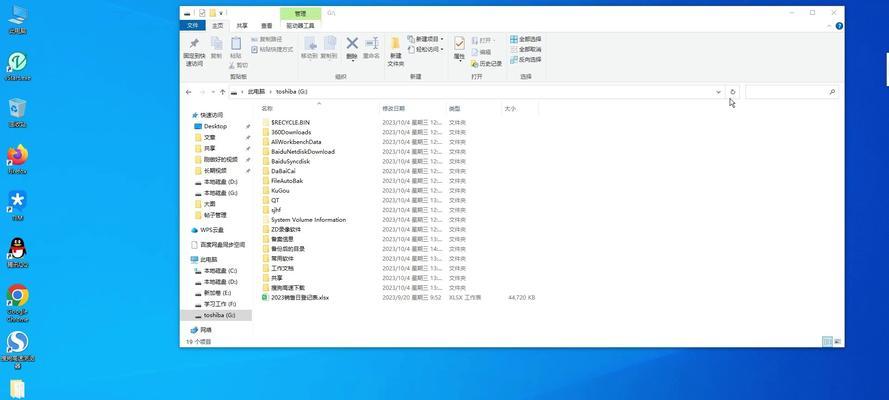Select Desktop in Quick access sidebar
The height and width of the screenshot is (400, 889).
click(x=215, y=126)
